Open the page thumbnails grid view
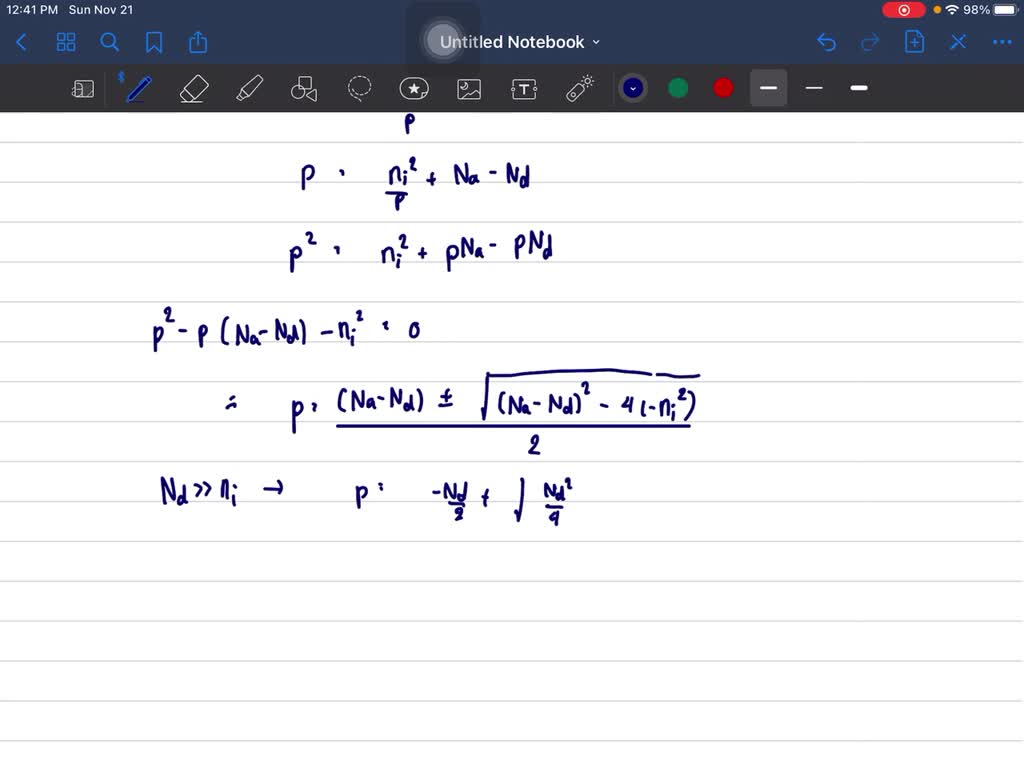This screenshot has width=1024, height=768. (x=66, y=42)
